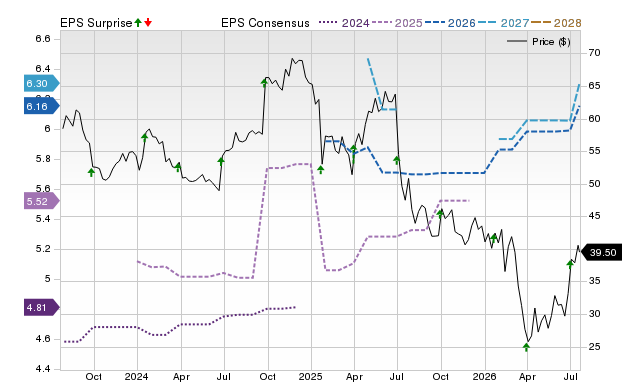Click the 4.4 label on left EPS axis
This screenshot has height=382, width=640.
coord(43,369)
